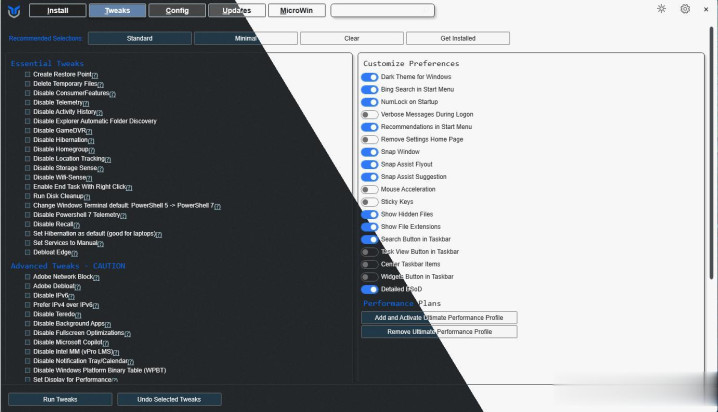Image resolution: width=718 pixels, height=412 pixels.
Task: Tick the Adobe Network Block checkbox
Action: point(28,276)
